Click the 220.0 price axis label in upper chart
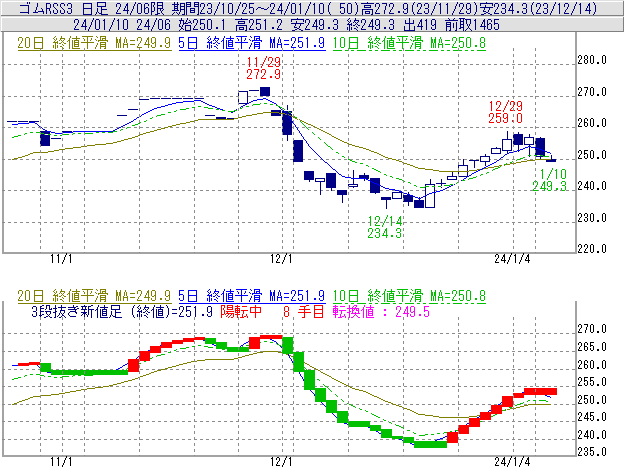The height and width of the screenshot is (475, 624). click(592, 249)
